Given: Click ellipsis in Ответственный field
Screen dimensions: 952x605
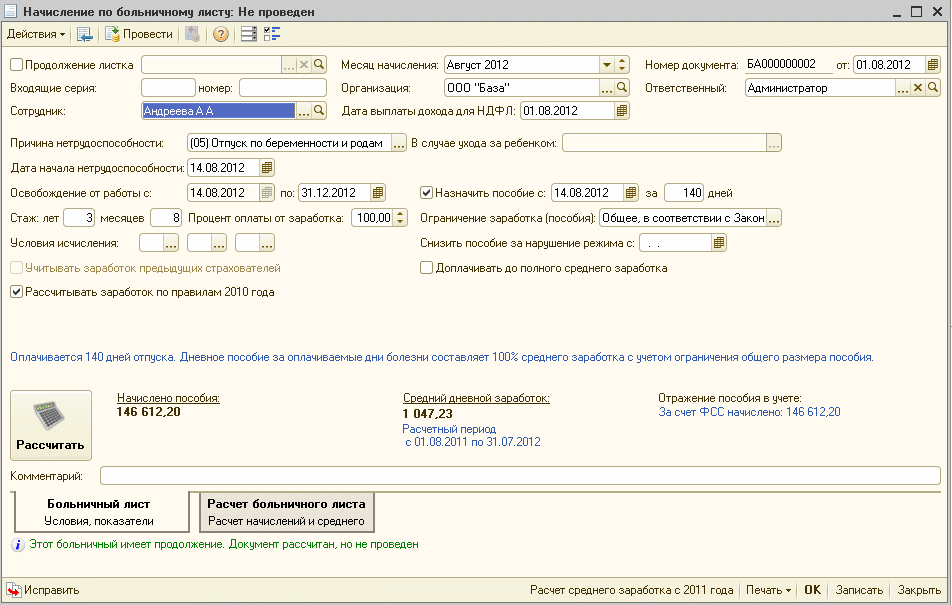Looking at the screenshot, I should (x=903, y=88).
